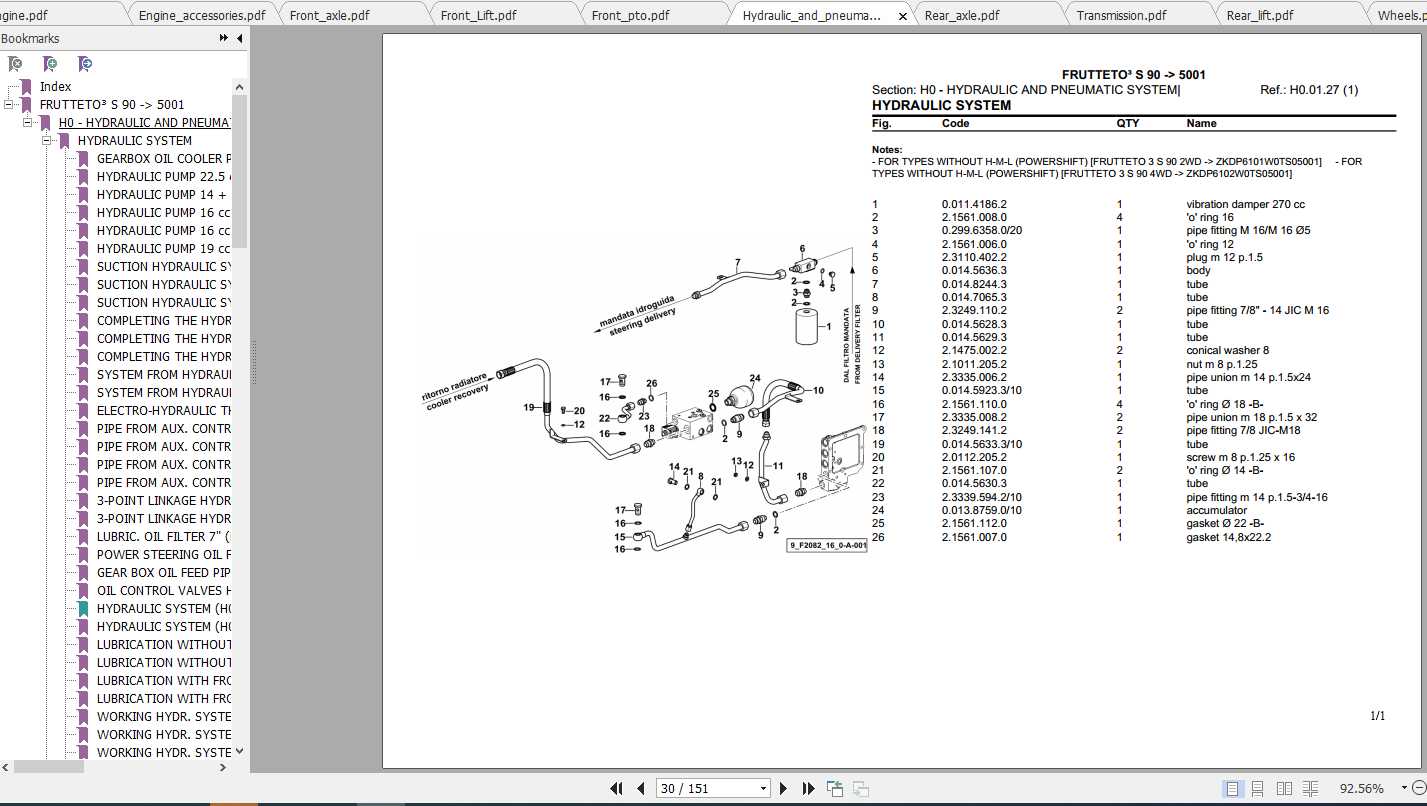Select the Index bookmark
This screenshot has height=806, width=1427.
(55, 86)
